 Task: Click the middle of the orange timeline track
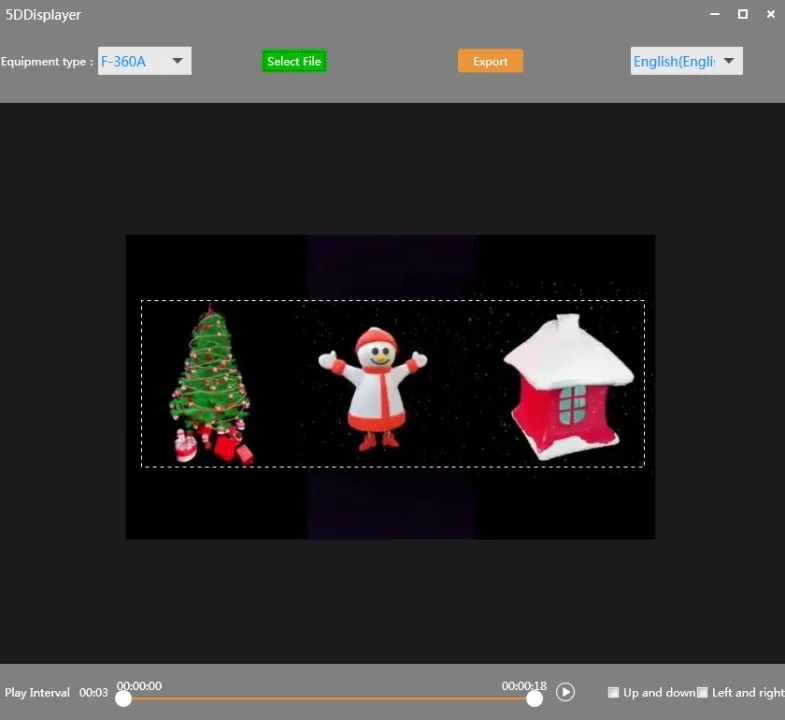point(329,698)
